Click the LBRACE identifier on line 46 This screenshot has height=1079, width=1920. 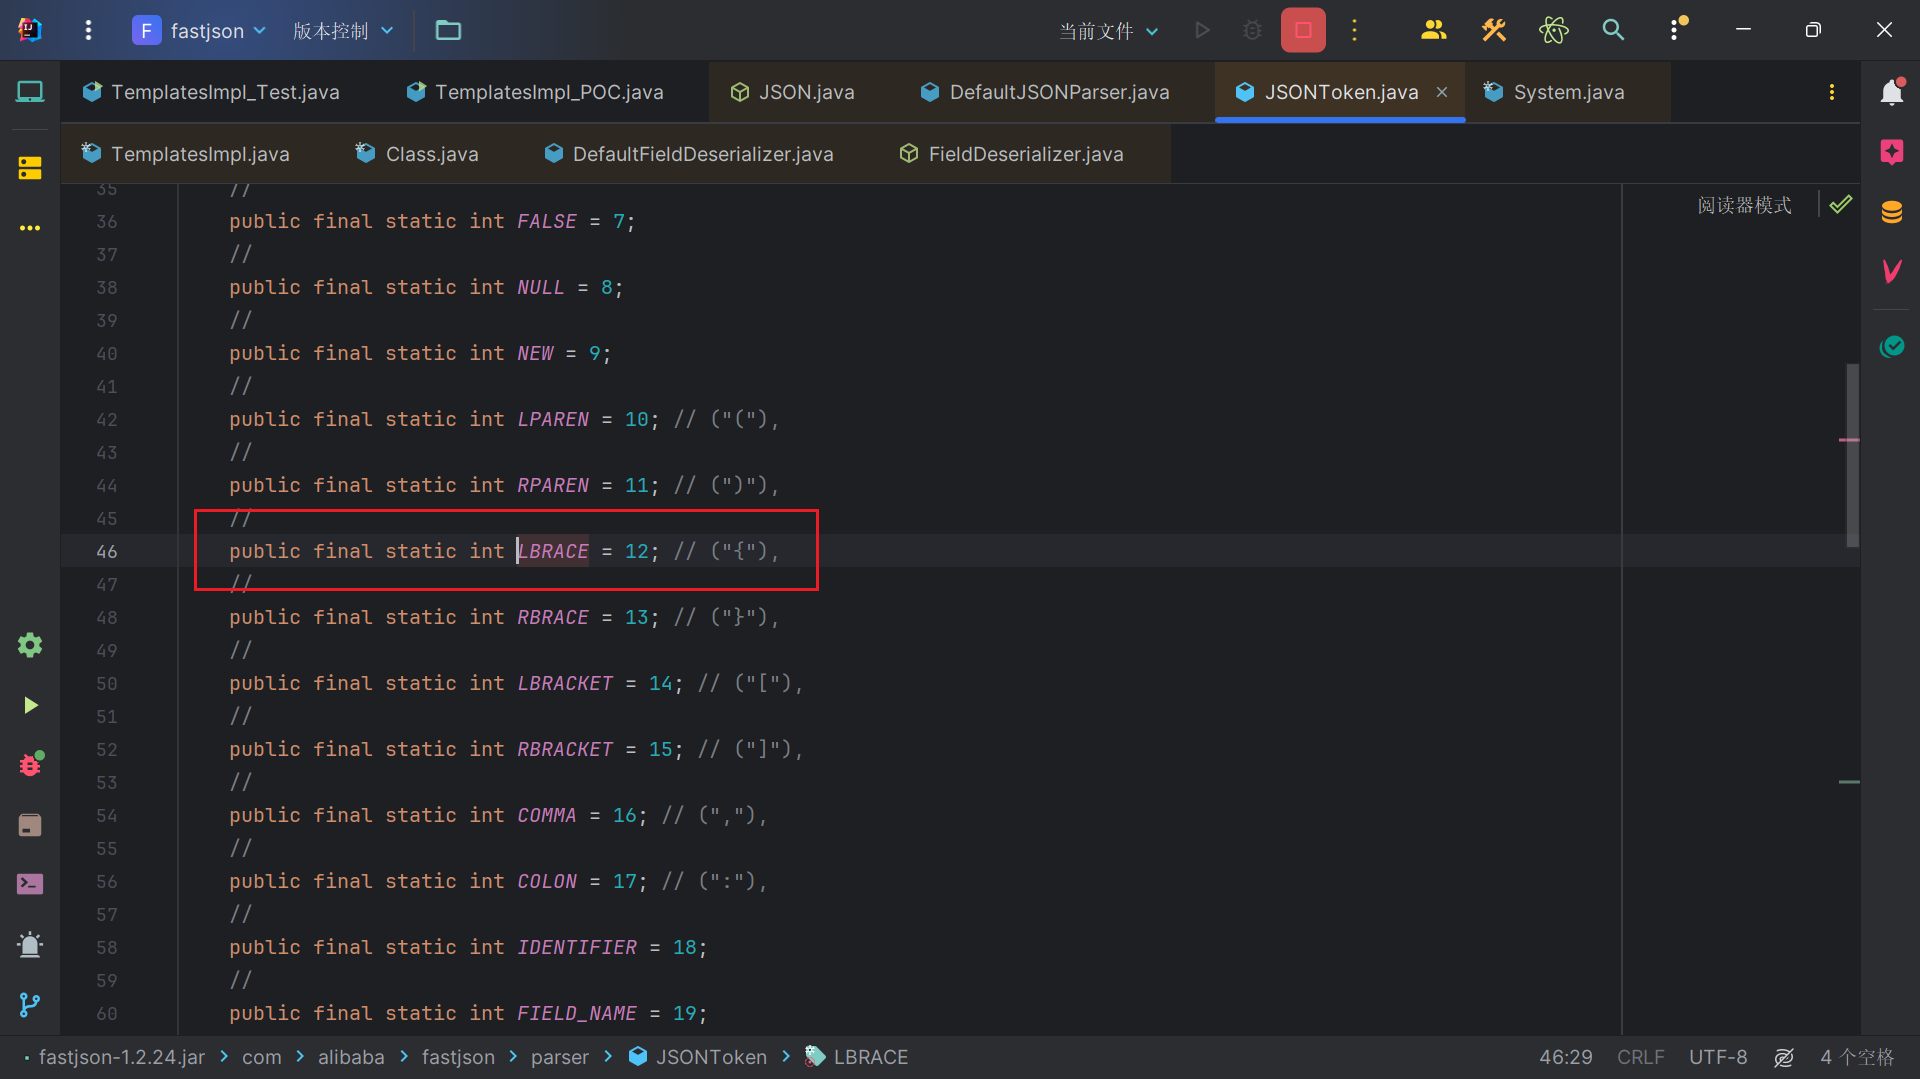[x=553, y=551]
